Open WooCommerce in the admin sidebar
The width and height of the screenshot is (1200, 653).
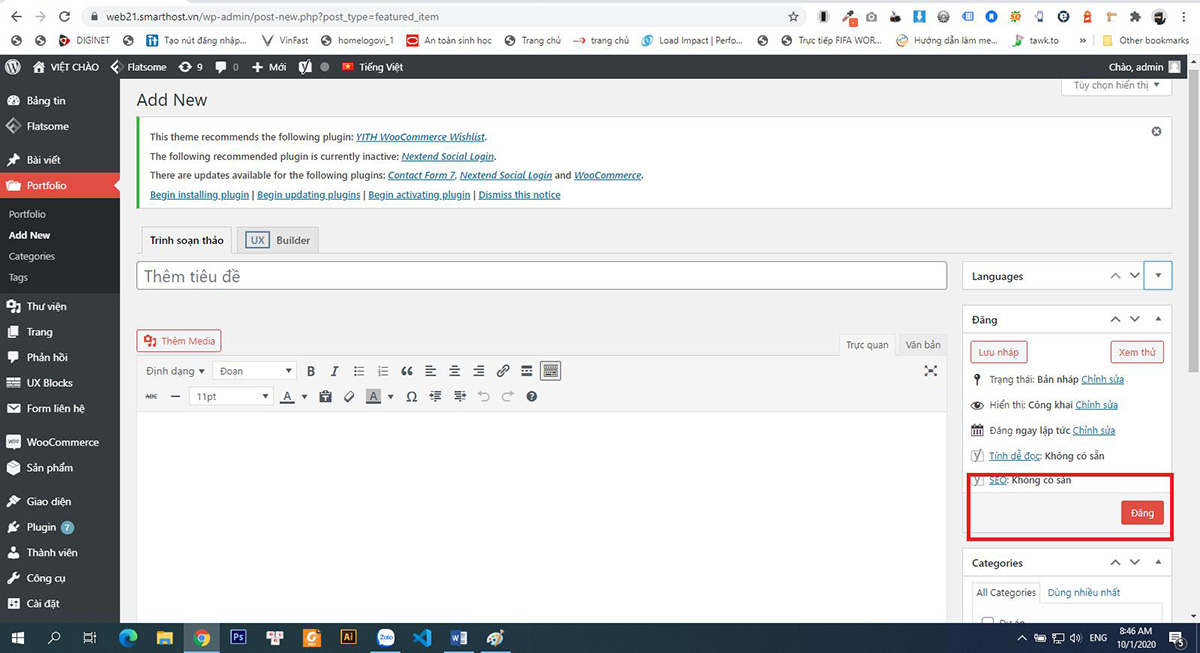pos(60,442)
